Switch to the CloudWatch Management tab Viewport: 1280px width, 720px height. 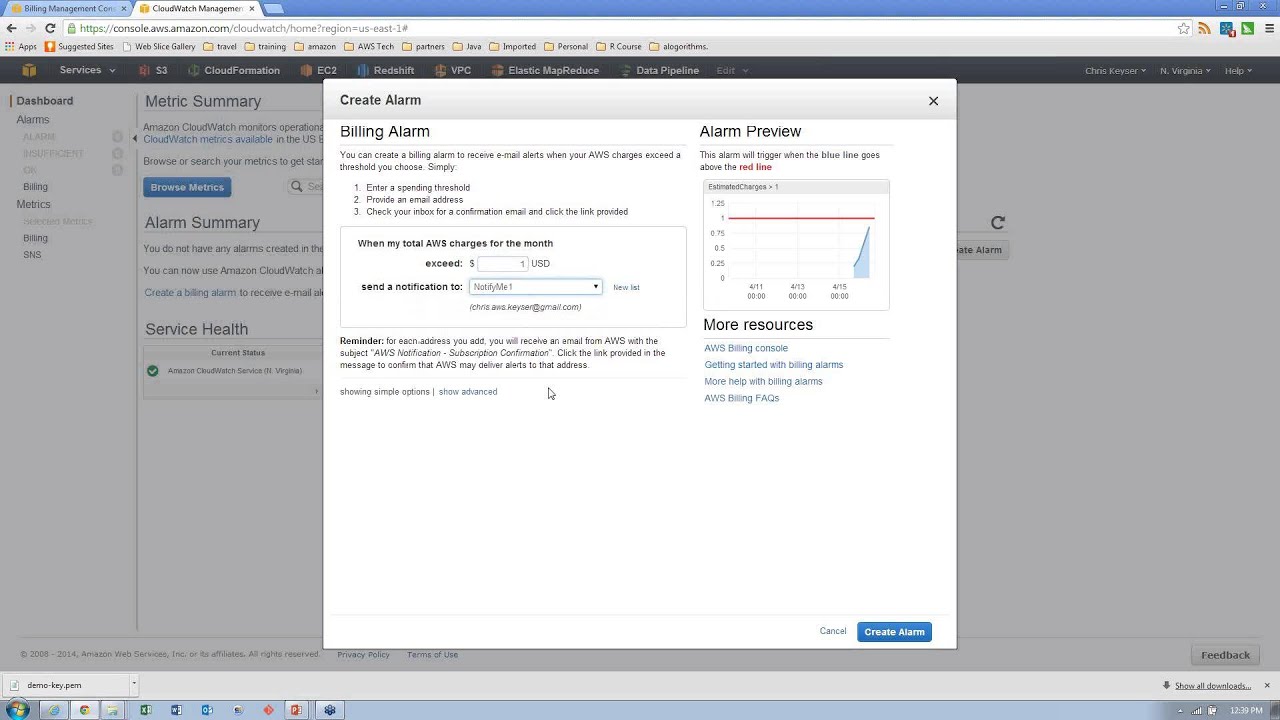195,8
